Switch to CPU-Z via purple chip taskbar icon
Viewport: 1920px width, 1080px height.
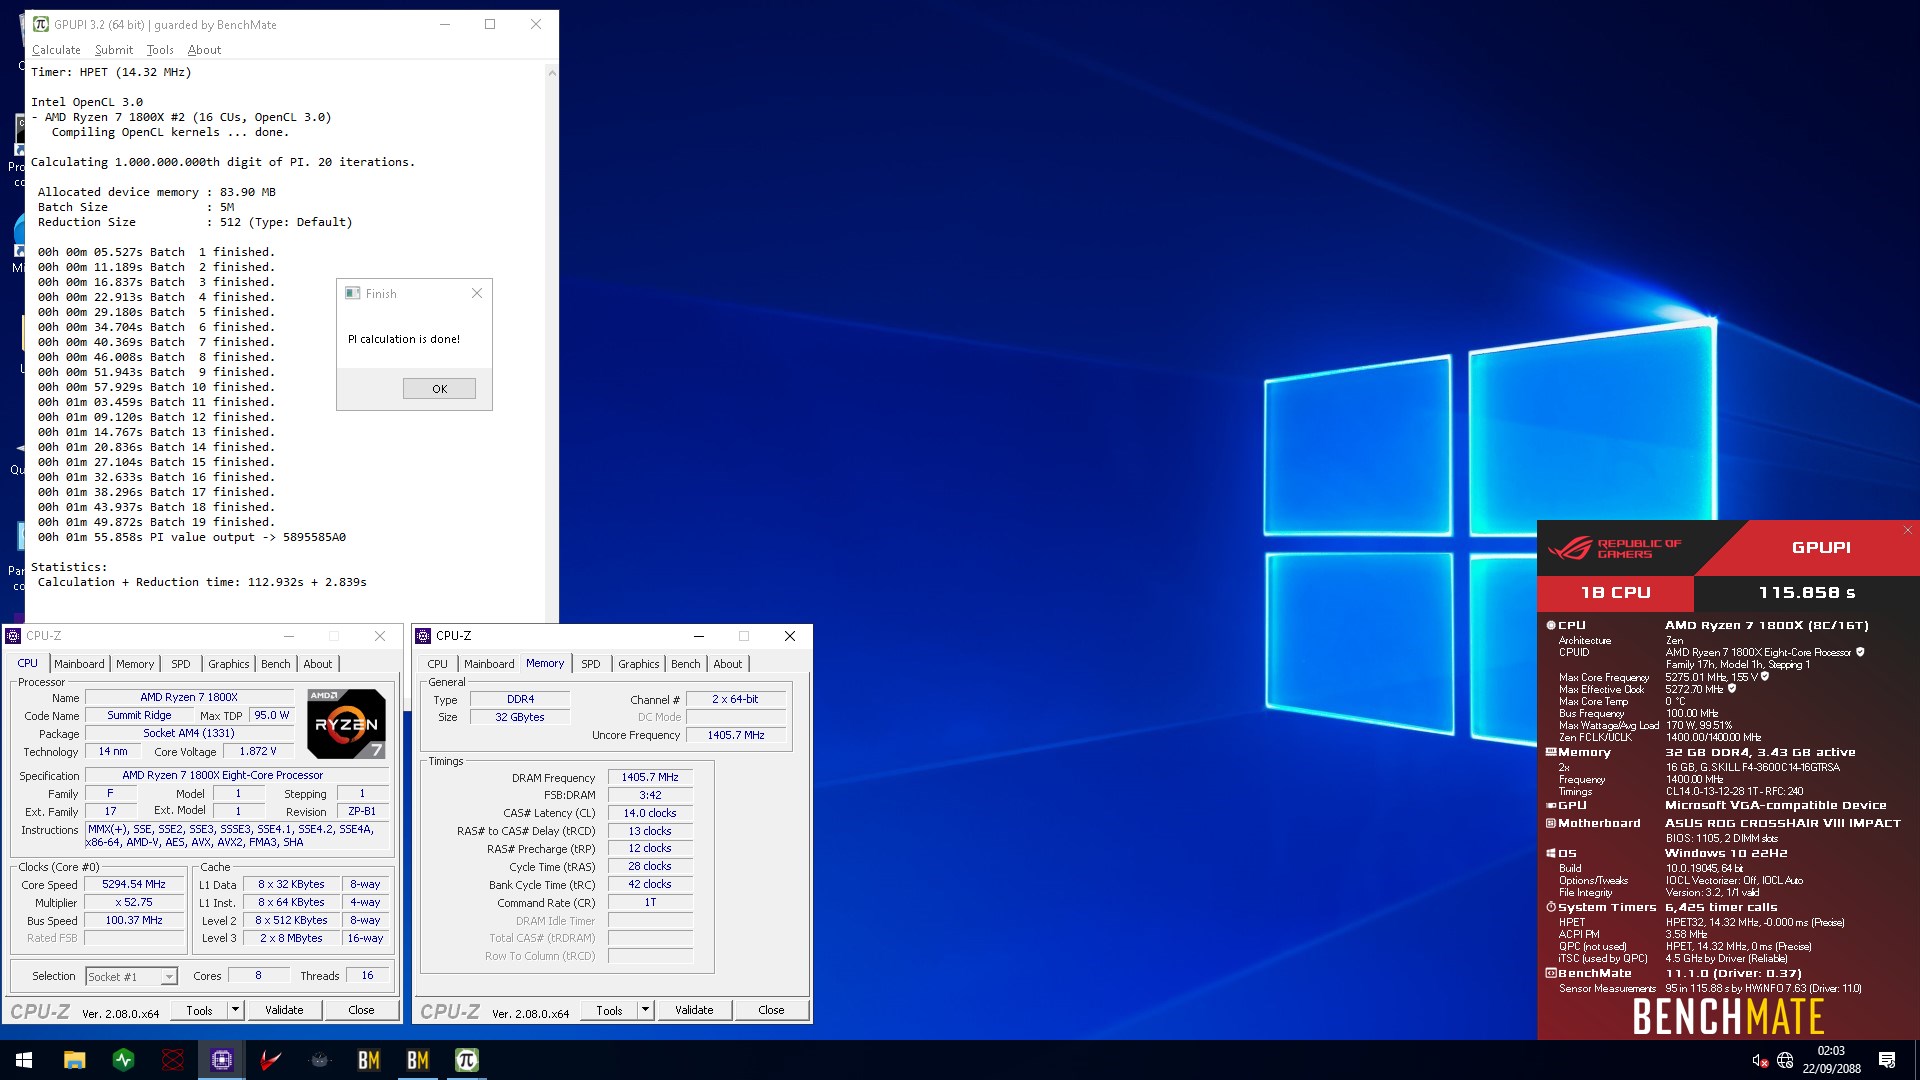click(x=222, y=1060)
